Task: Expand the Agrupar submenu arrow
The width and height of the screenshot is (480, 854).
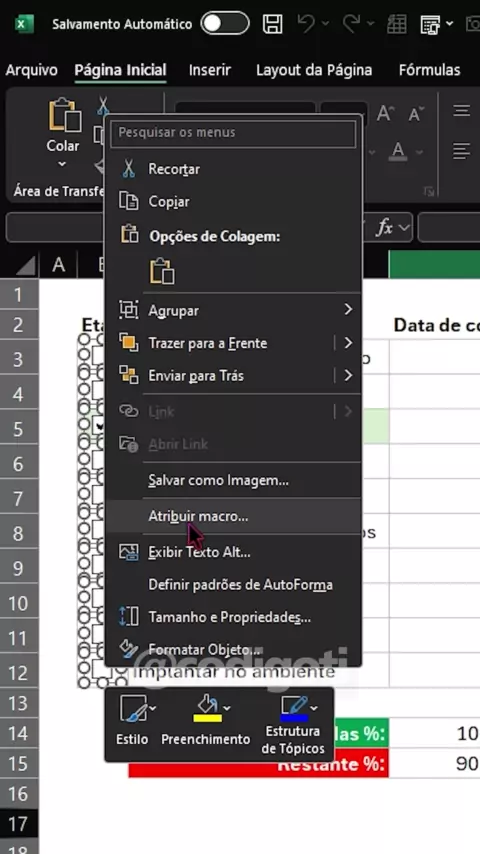Action: pyautogui.click(x=348, y=310)
